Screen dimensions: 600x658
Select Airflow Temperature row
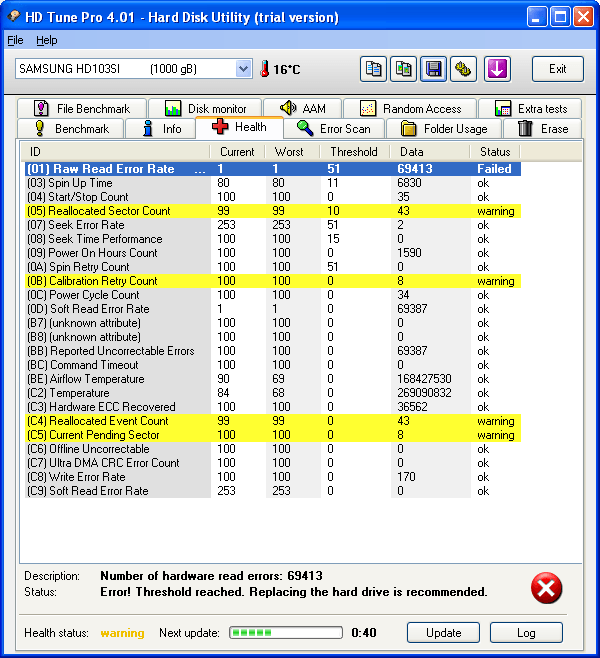[273, 379]
